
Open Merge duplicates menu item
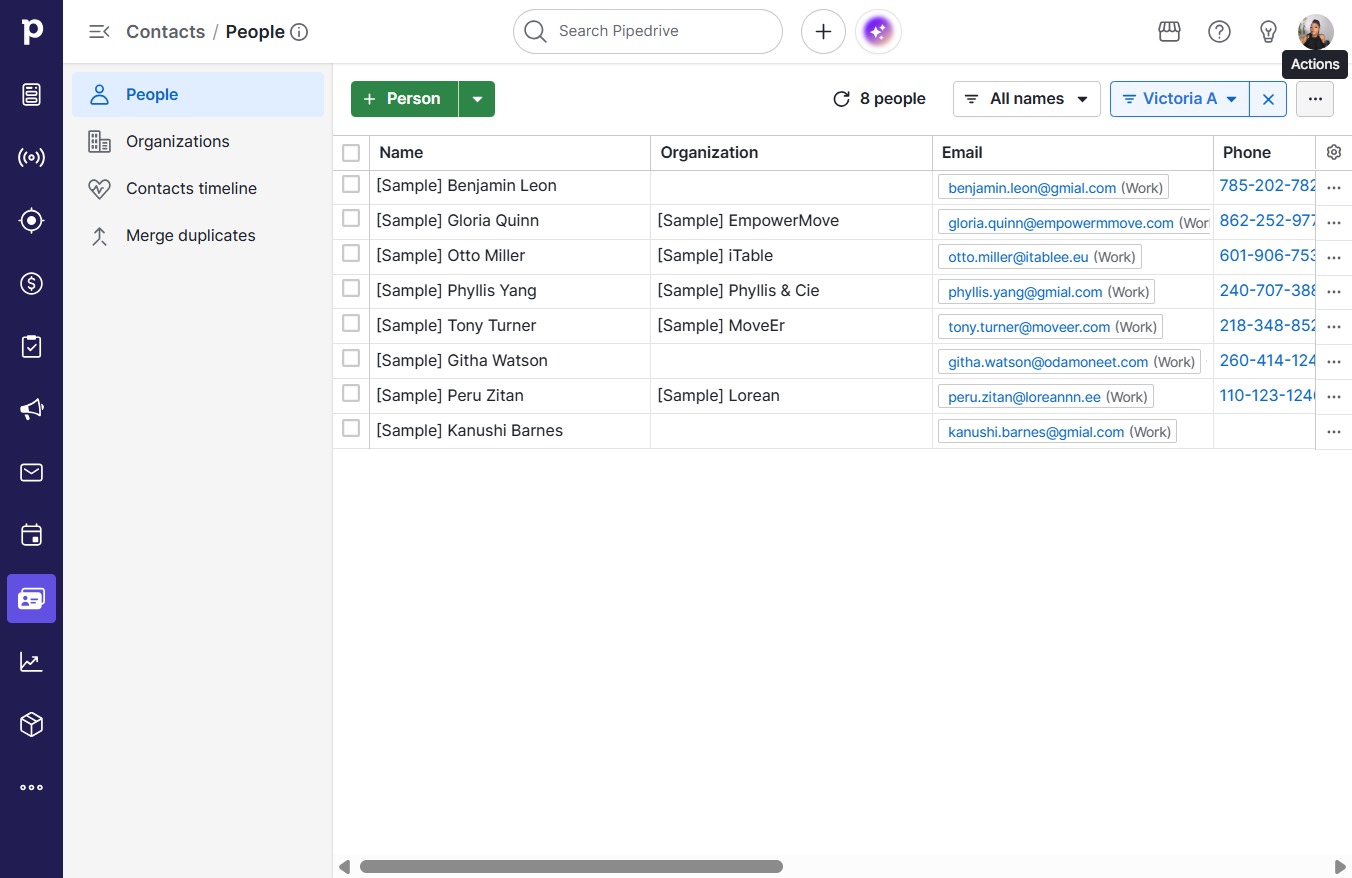[198, 236]
